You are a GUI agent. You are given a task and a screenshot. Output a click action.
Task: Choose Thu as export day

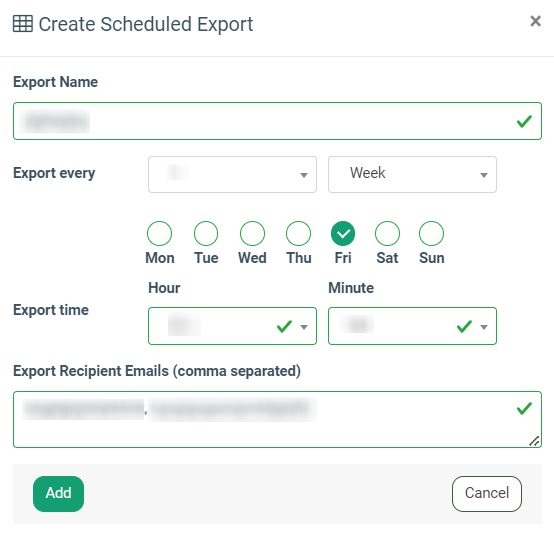[x=299, y=233]
